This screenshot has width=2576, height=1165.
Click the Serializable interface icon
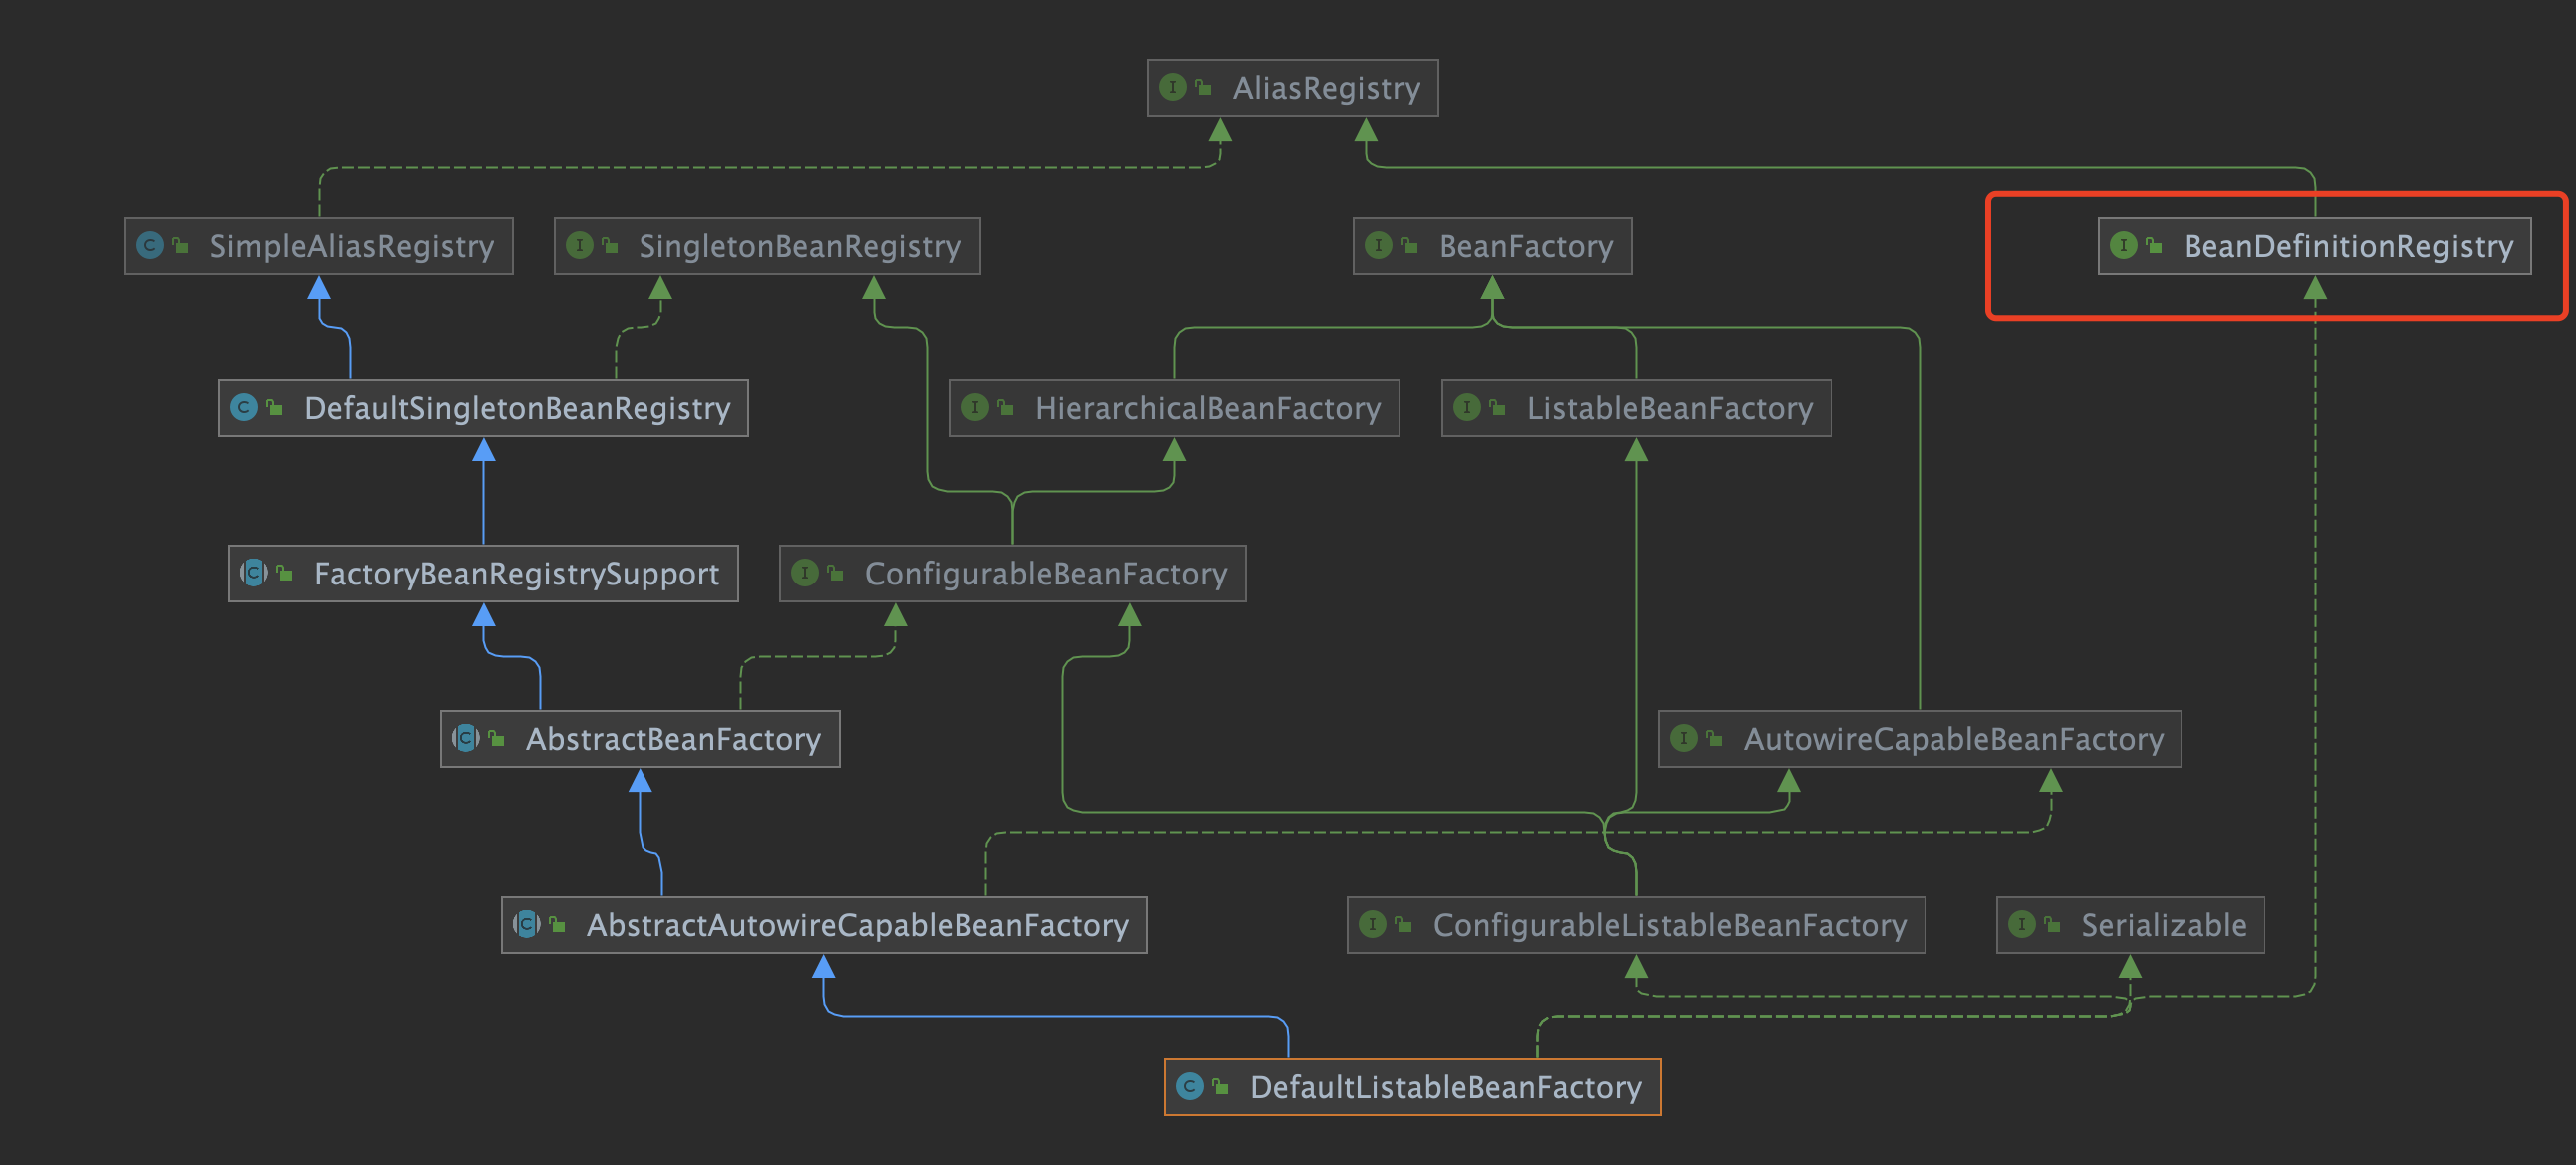[x=2022, y=925]
